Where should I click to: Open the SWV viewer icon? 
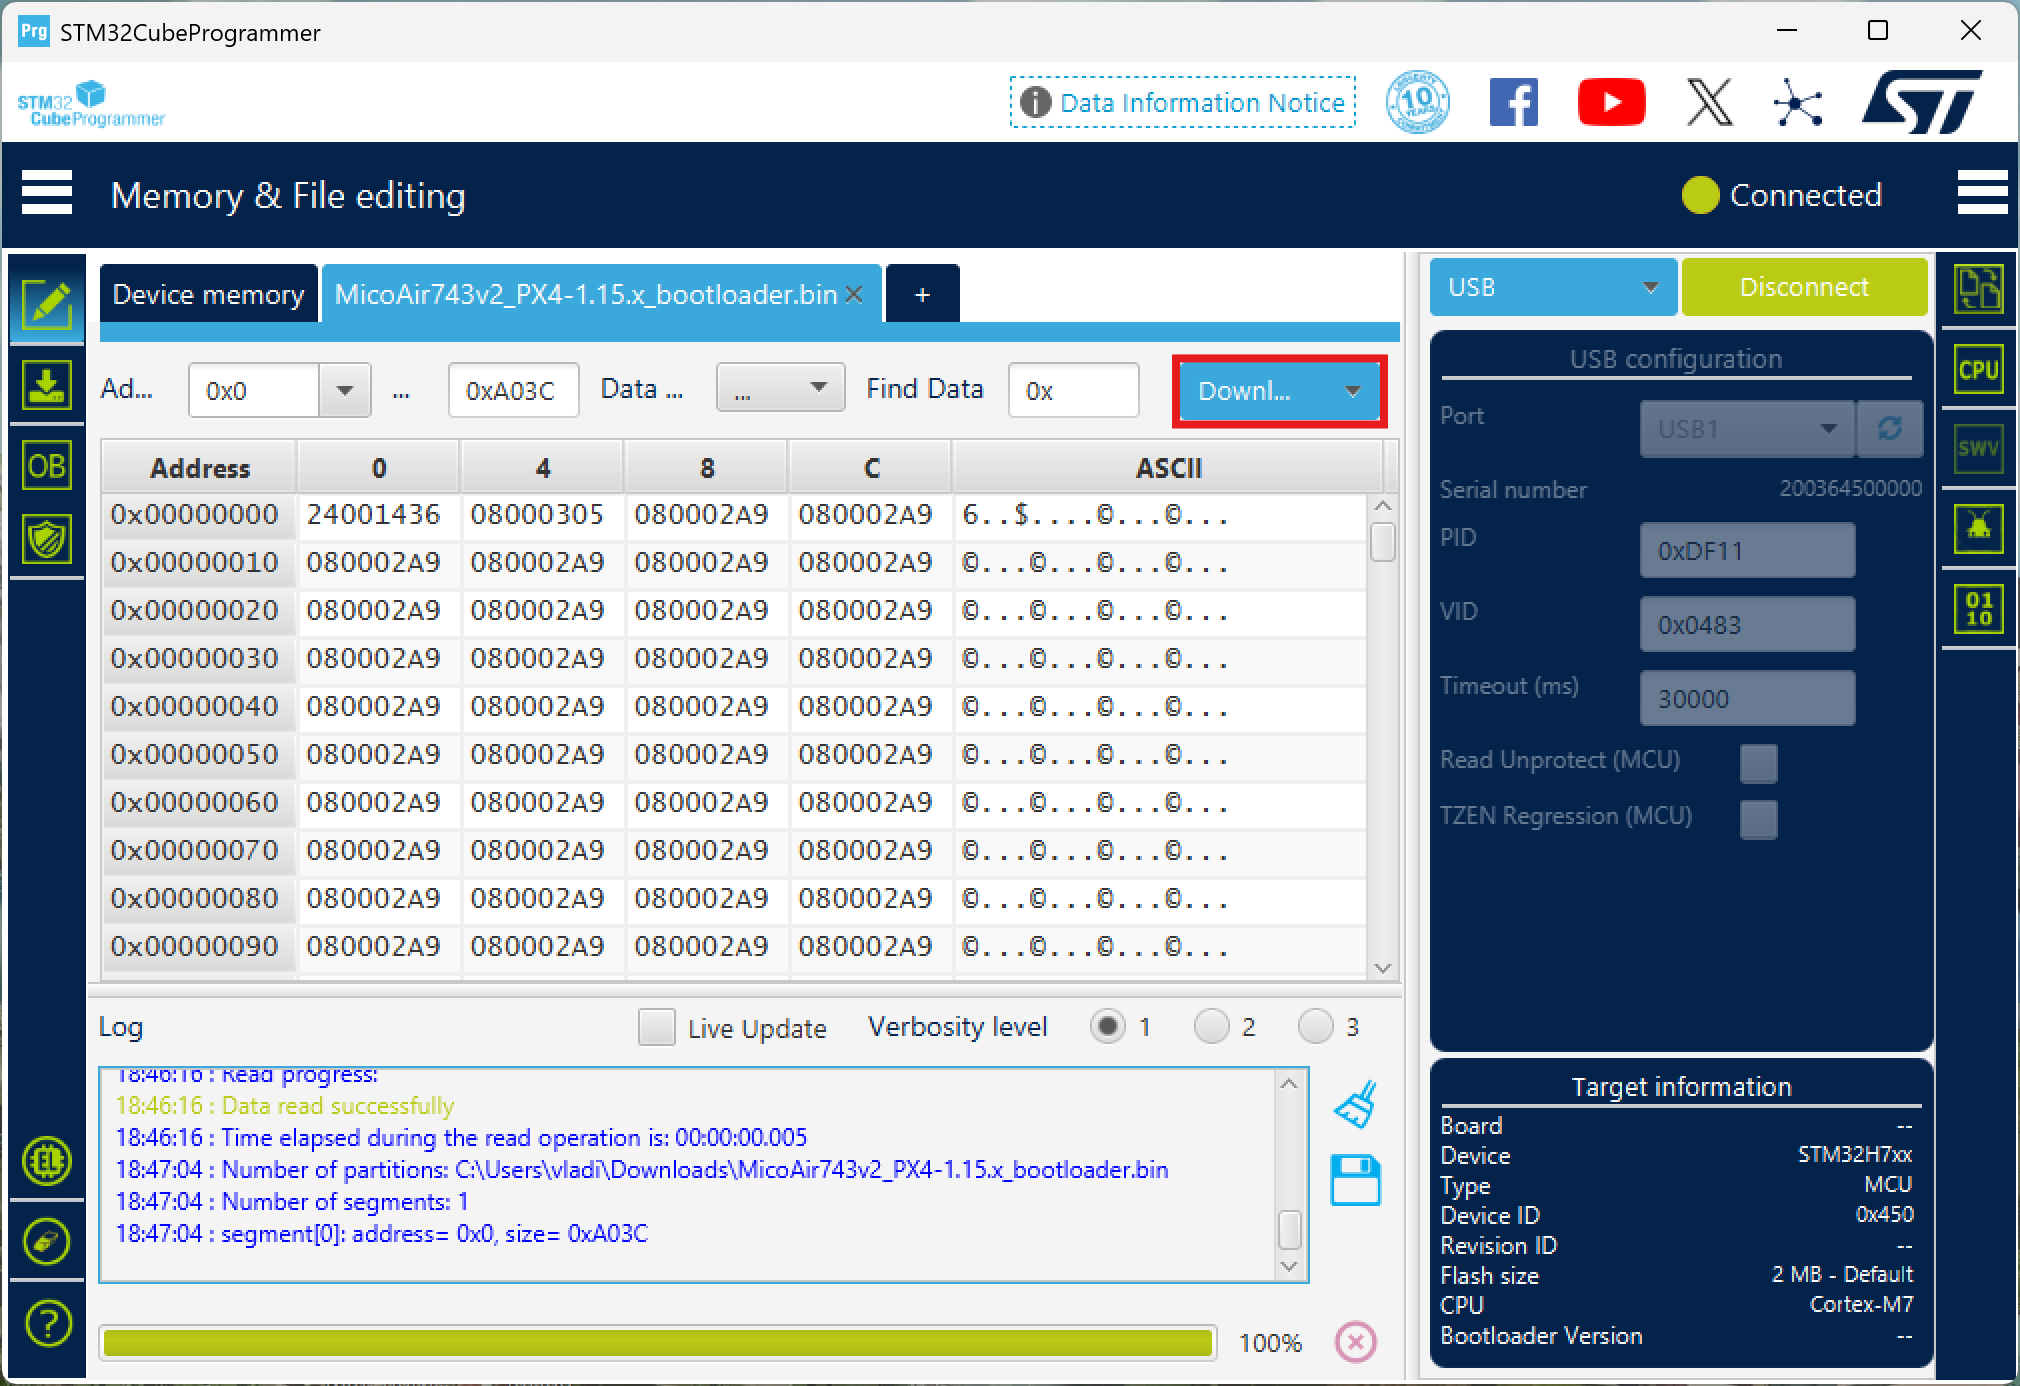click(x=1978, y=449)
